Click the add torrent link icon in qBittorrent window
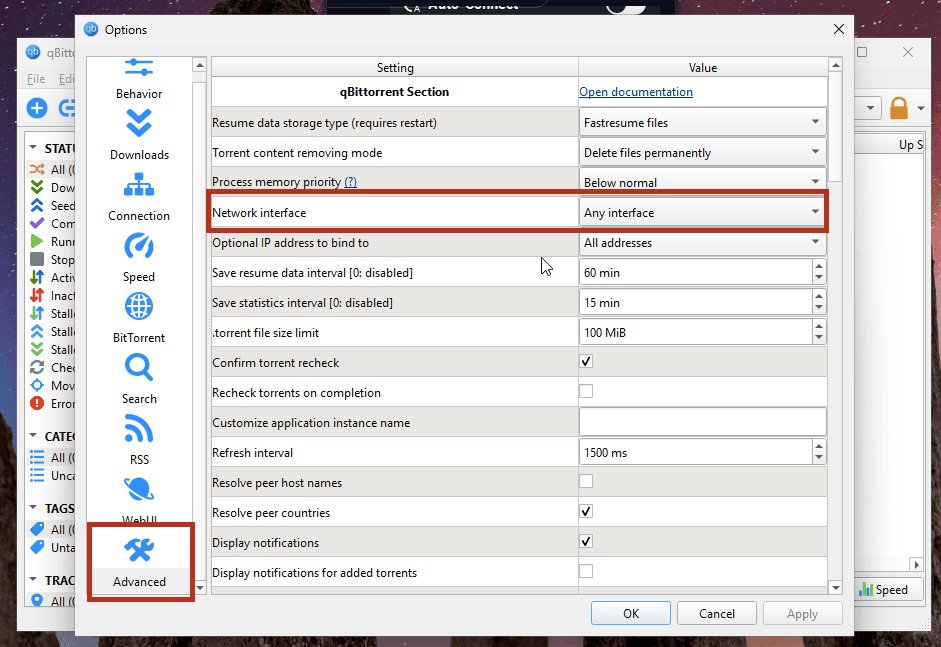Viewport: 941px width, 647px height. (66, 109)
